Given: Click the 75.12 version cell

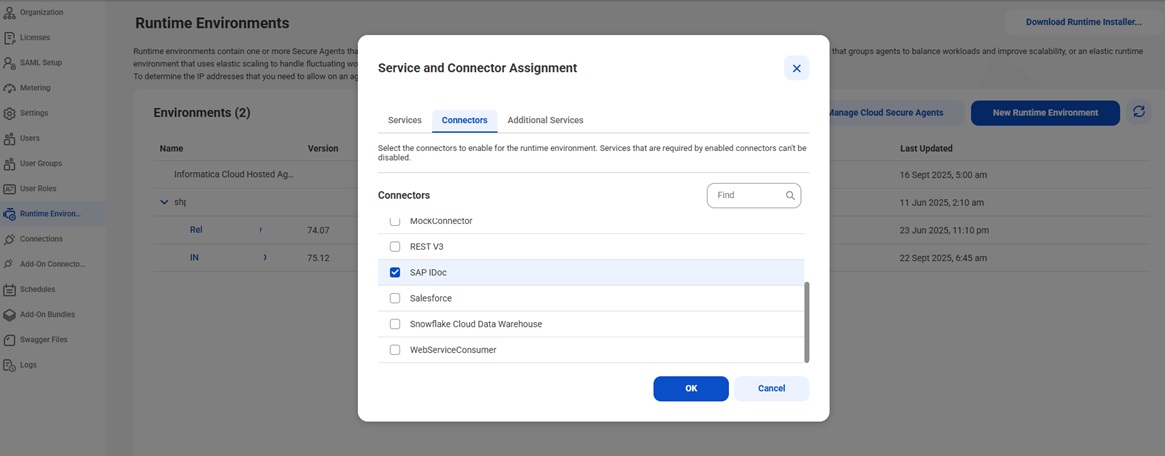Looking at the screenshot, I should click(x=318, y=258).
